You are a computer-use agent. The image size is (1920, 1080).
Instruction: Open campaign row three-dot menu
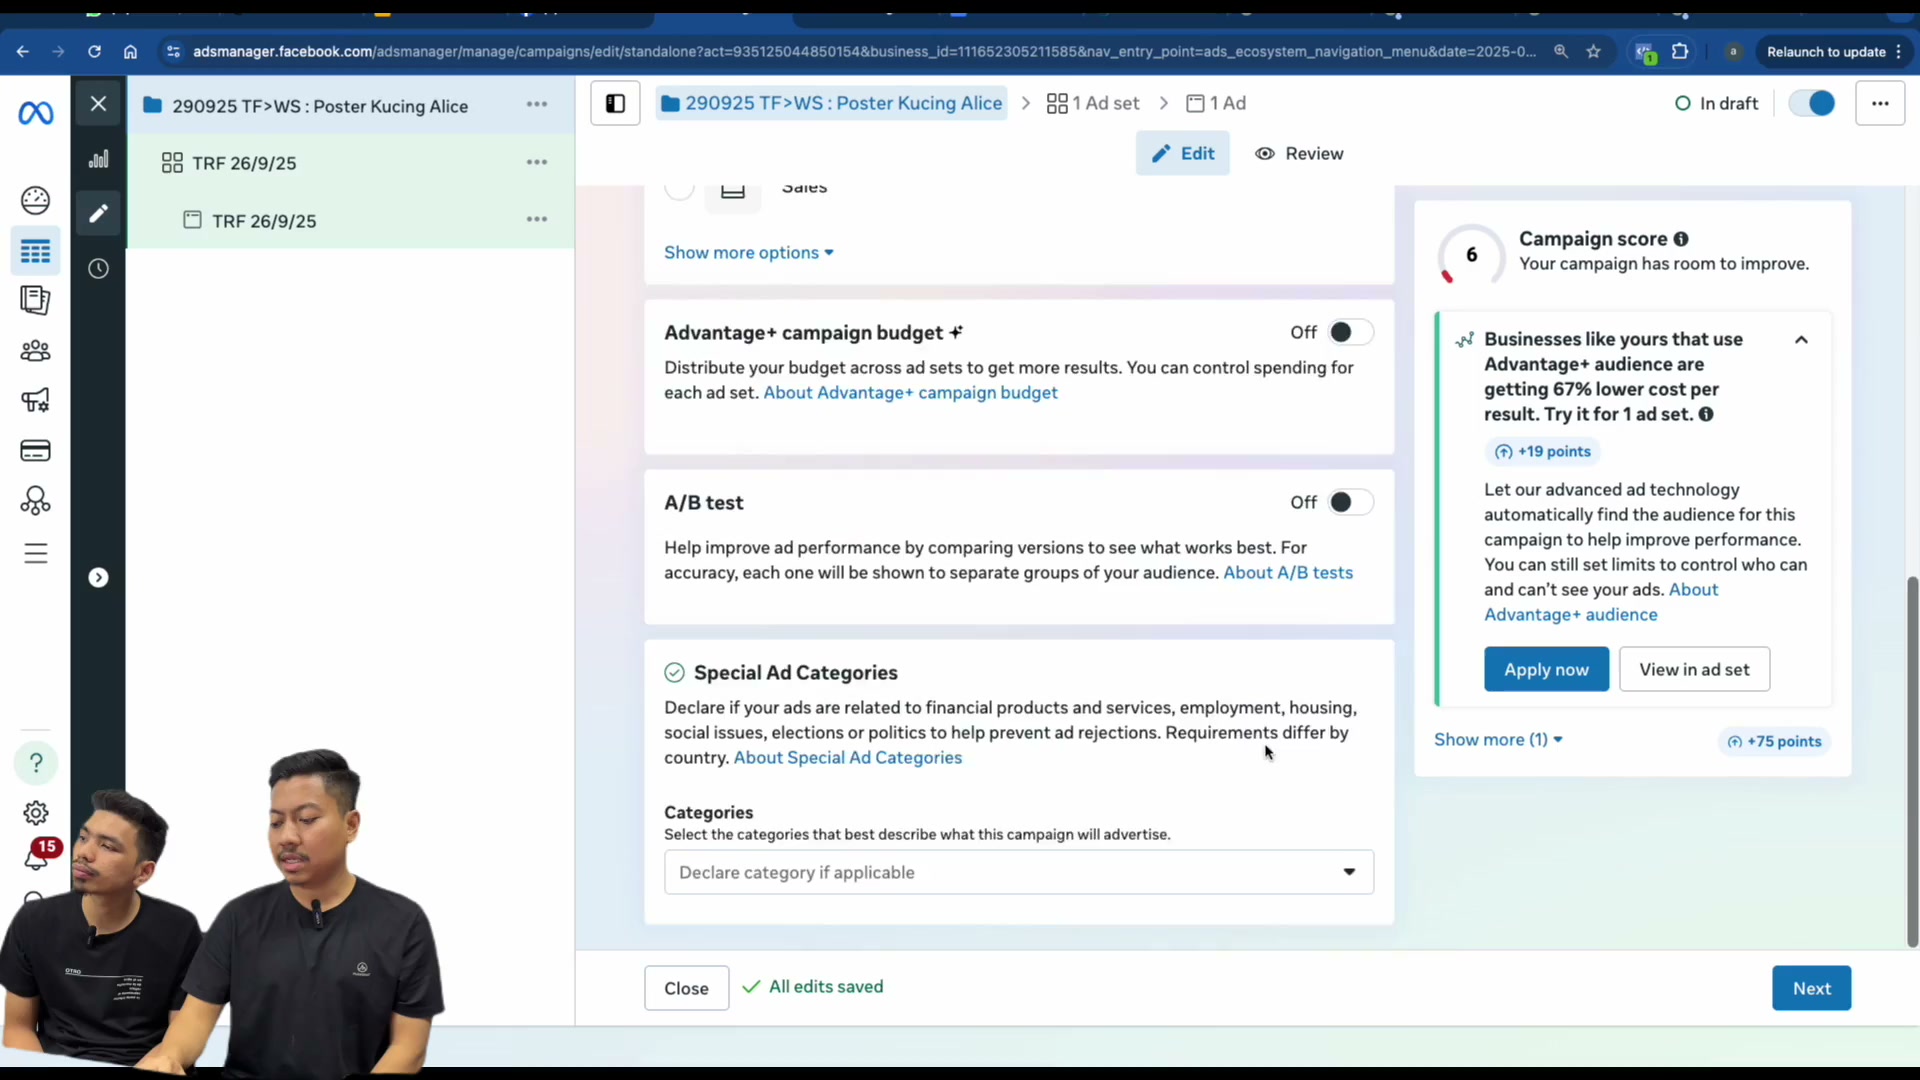click(x=537, y=104)
